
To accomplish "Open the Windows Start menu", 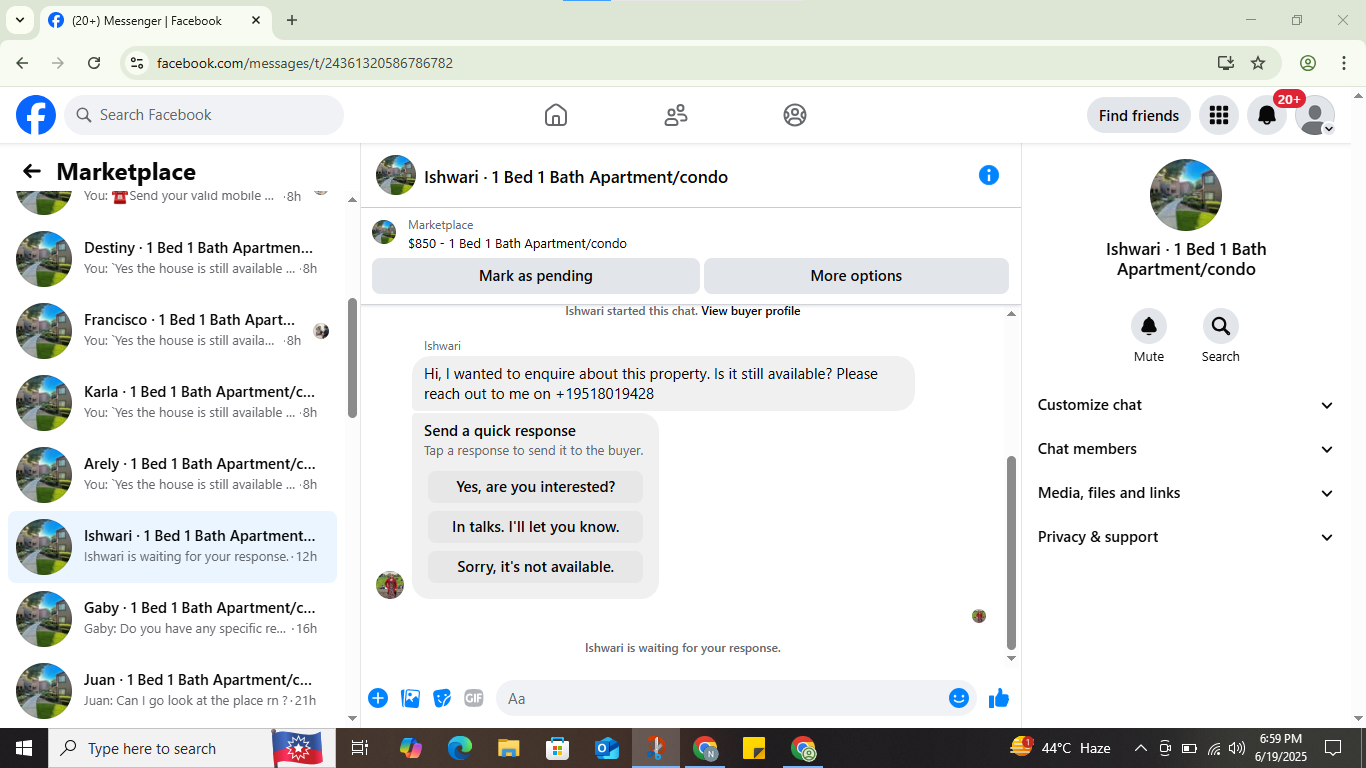I will [24, 748].
